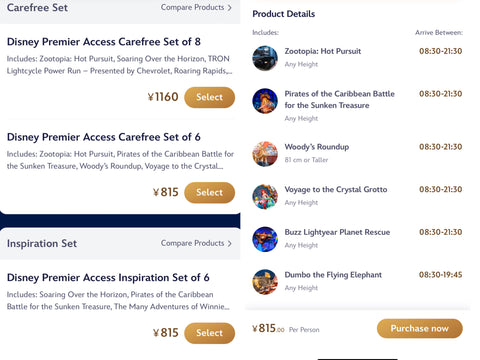The image size is (480, 360).
Task: Open the Carefree Set section header
Action: coord(37,8)
